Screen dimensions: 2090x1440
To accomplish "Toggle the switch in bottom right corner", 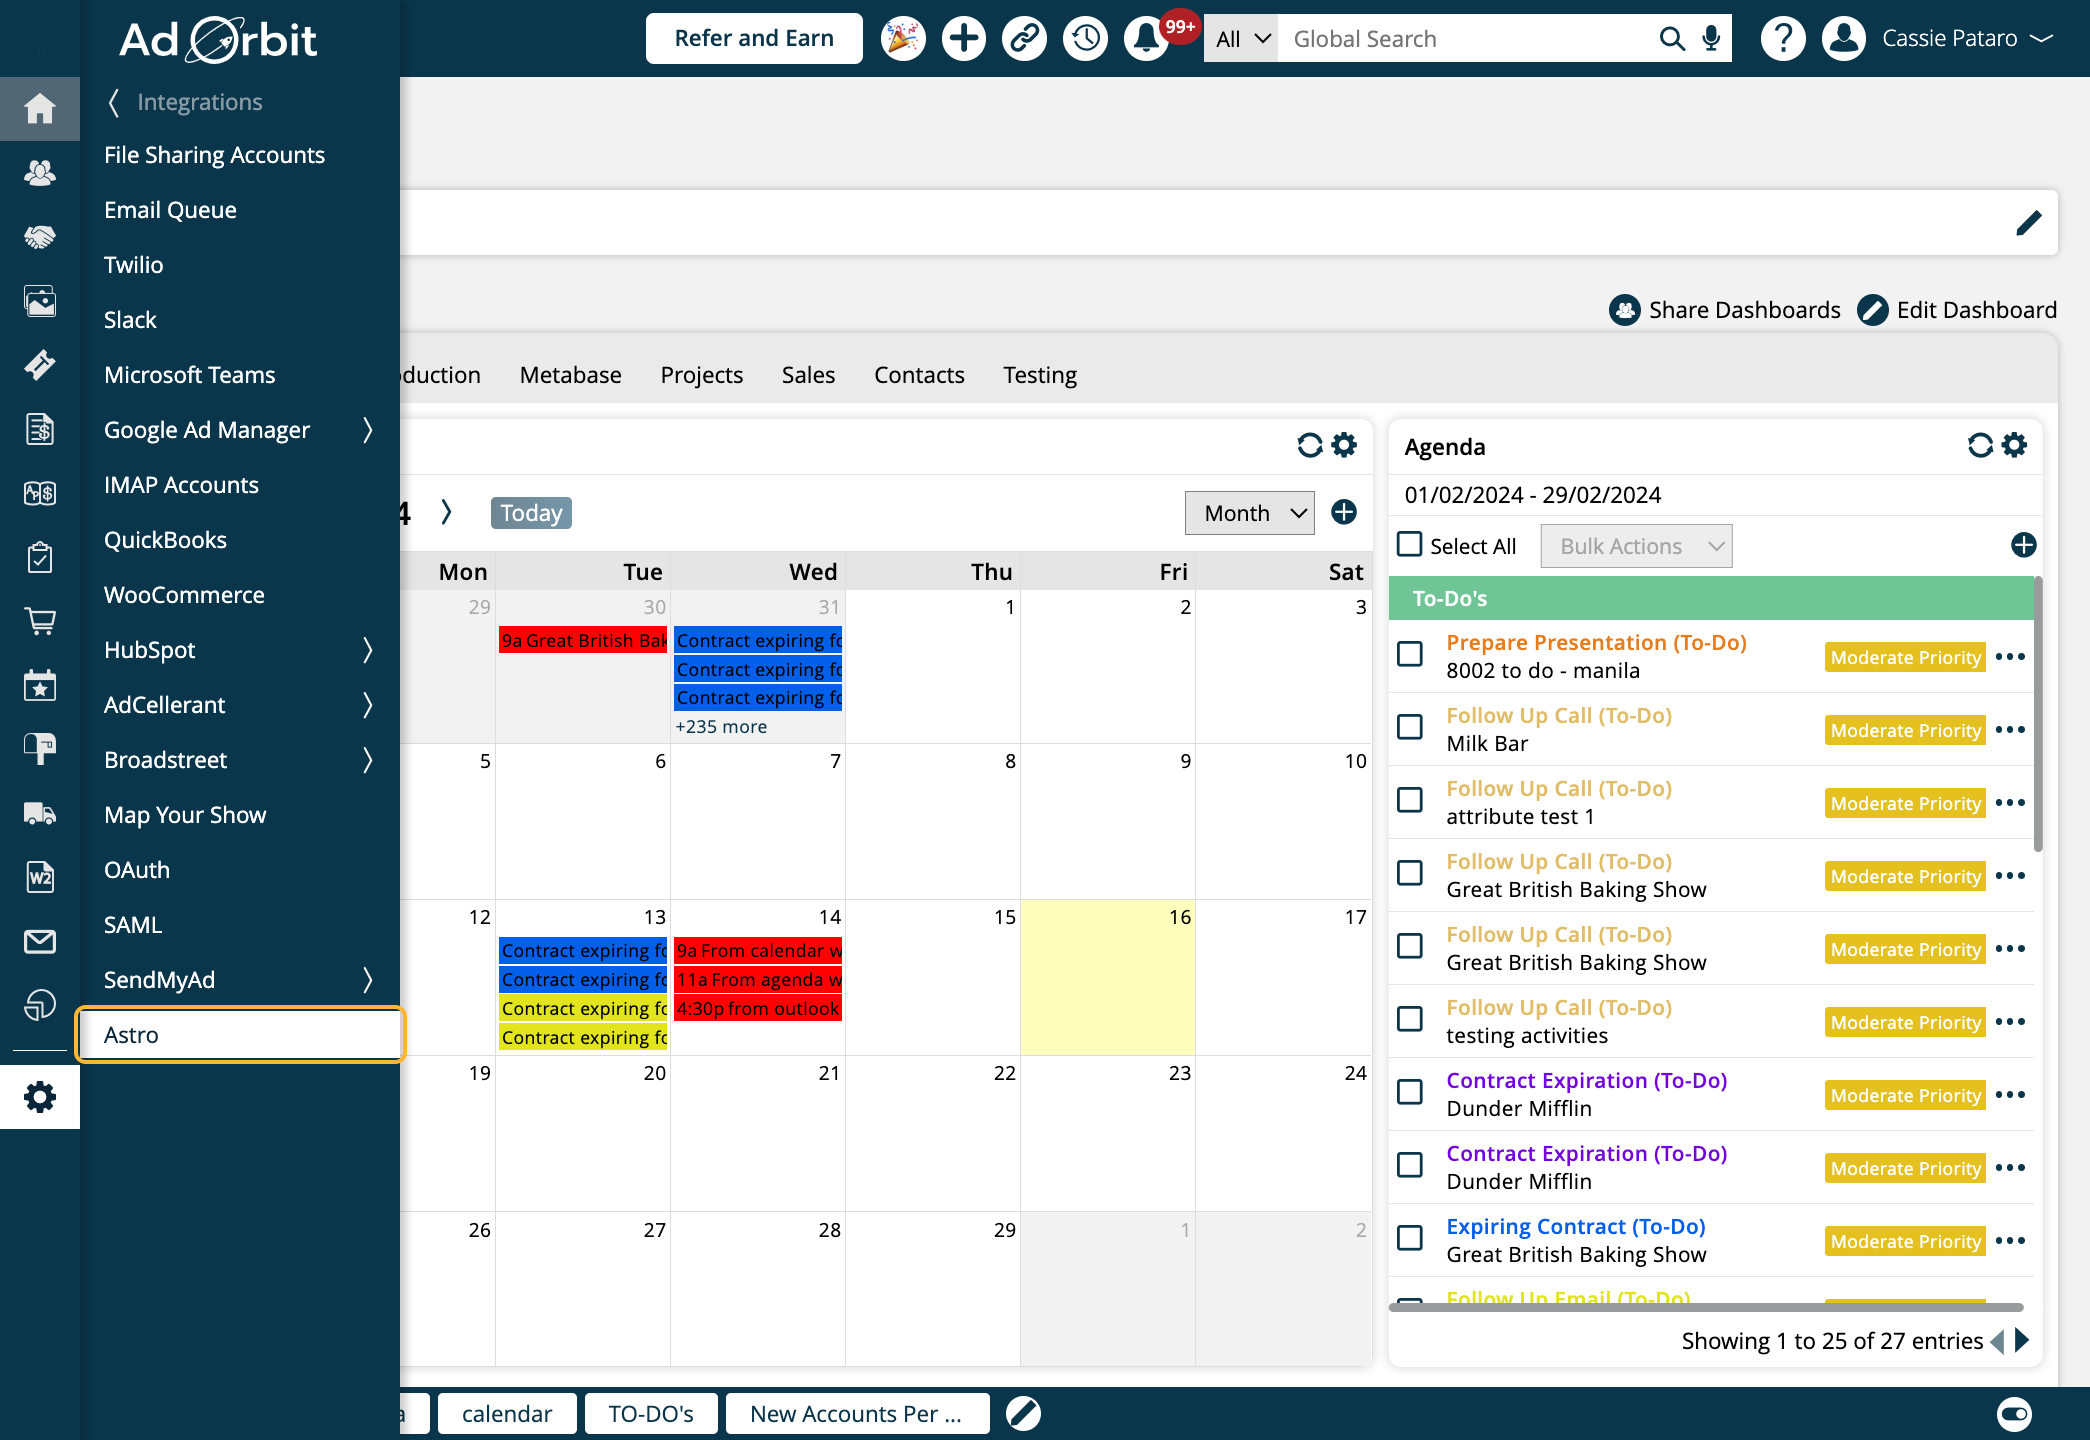I will [x=2014, y=1413].
